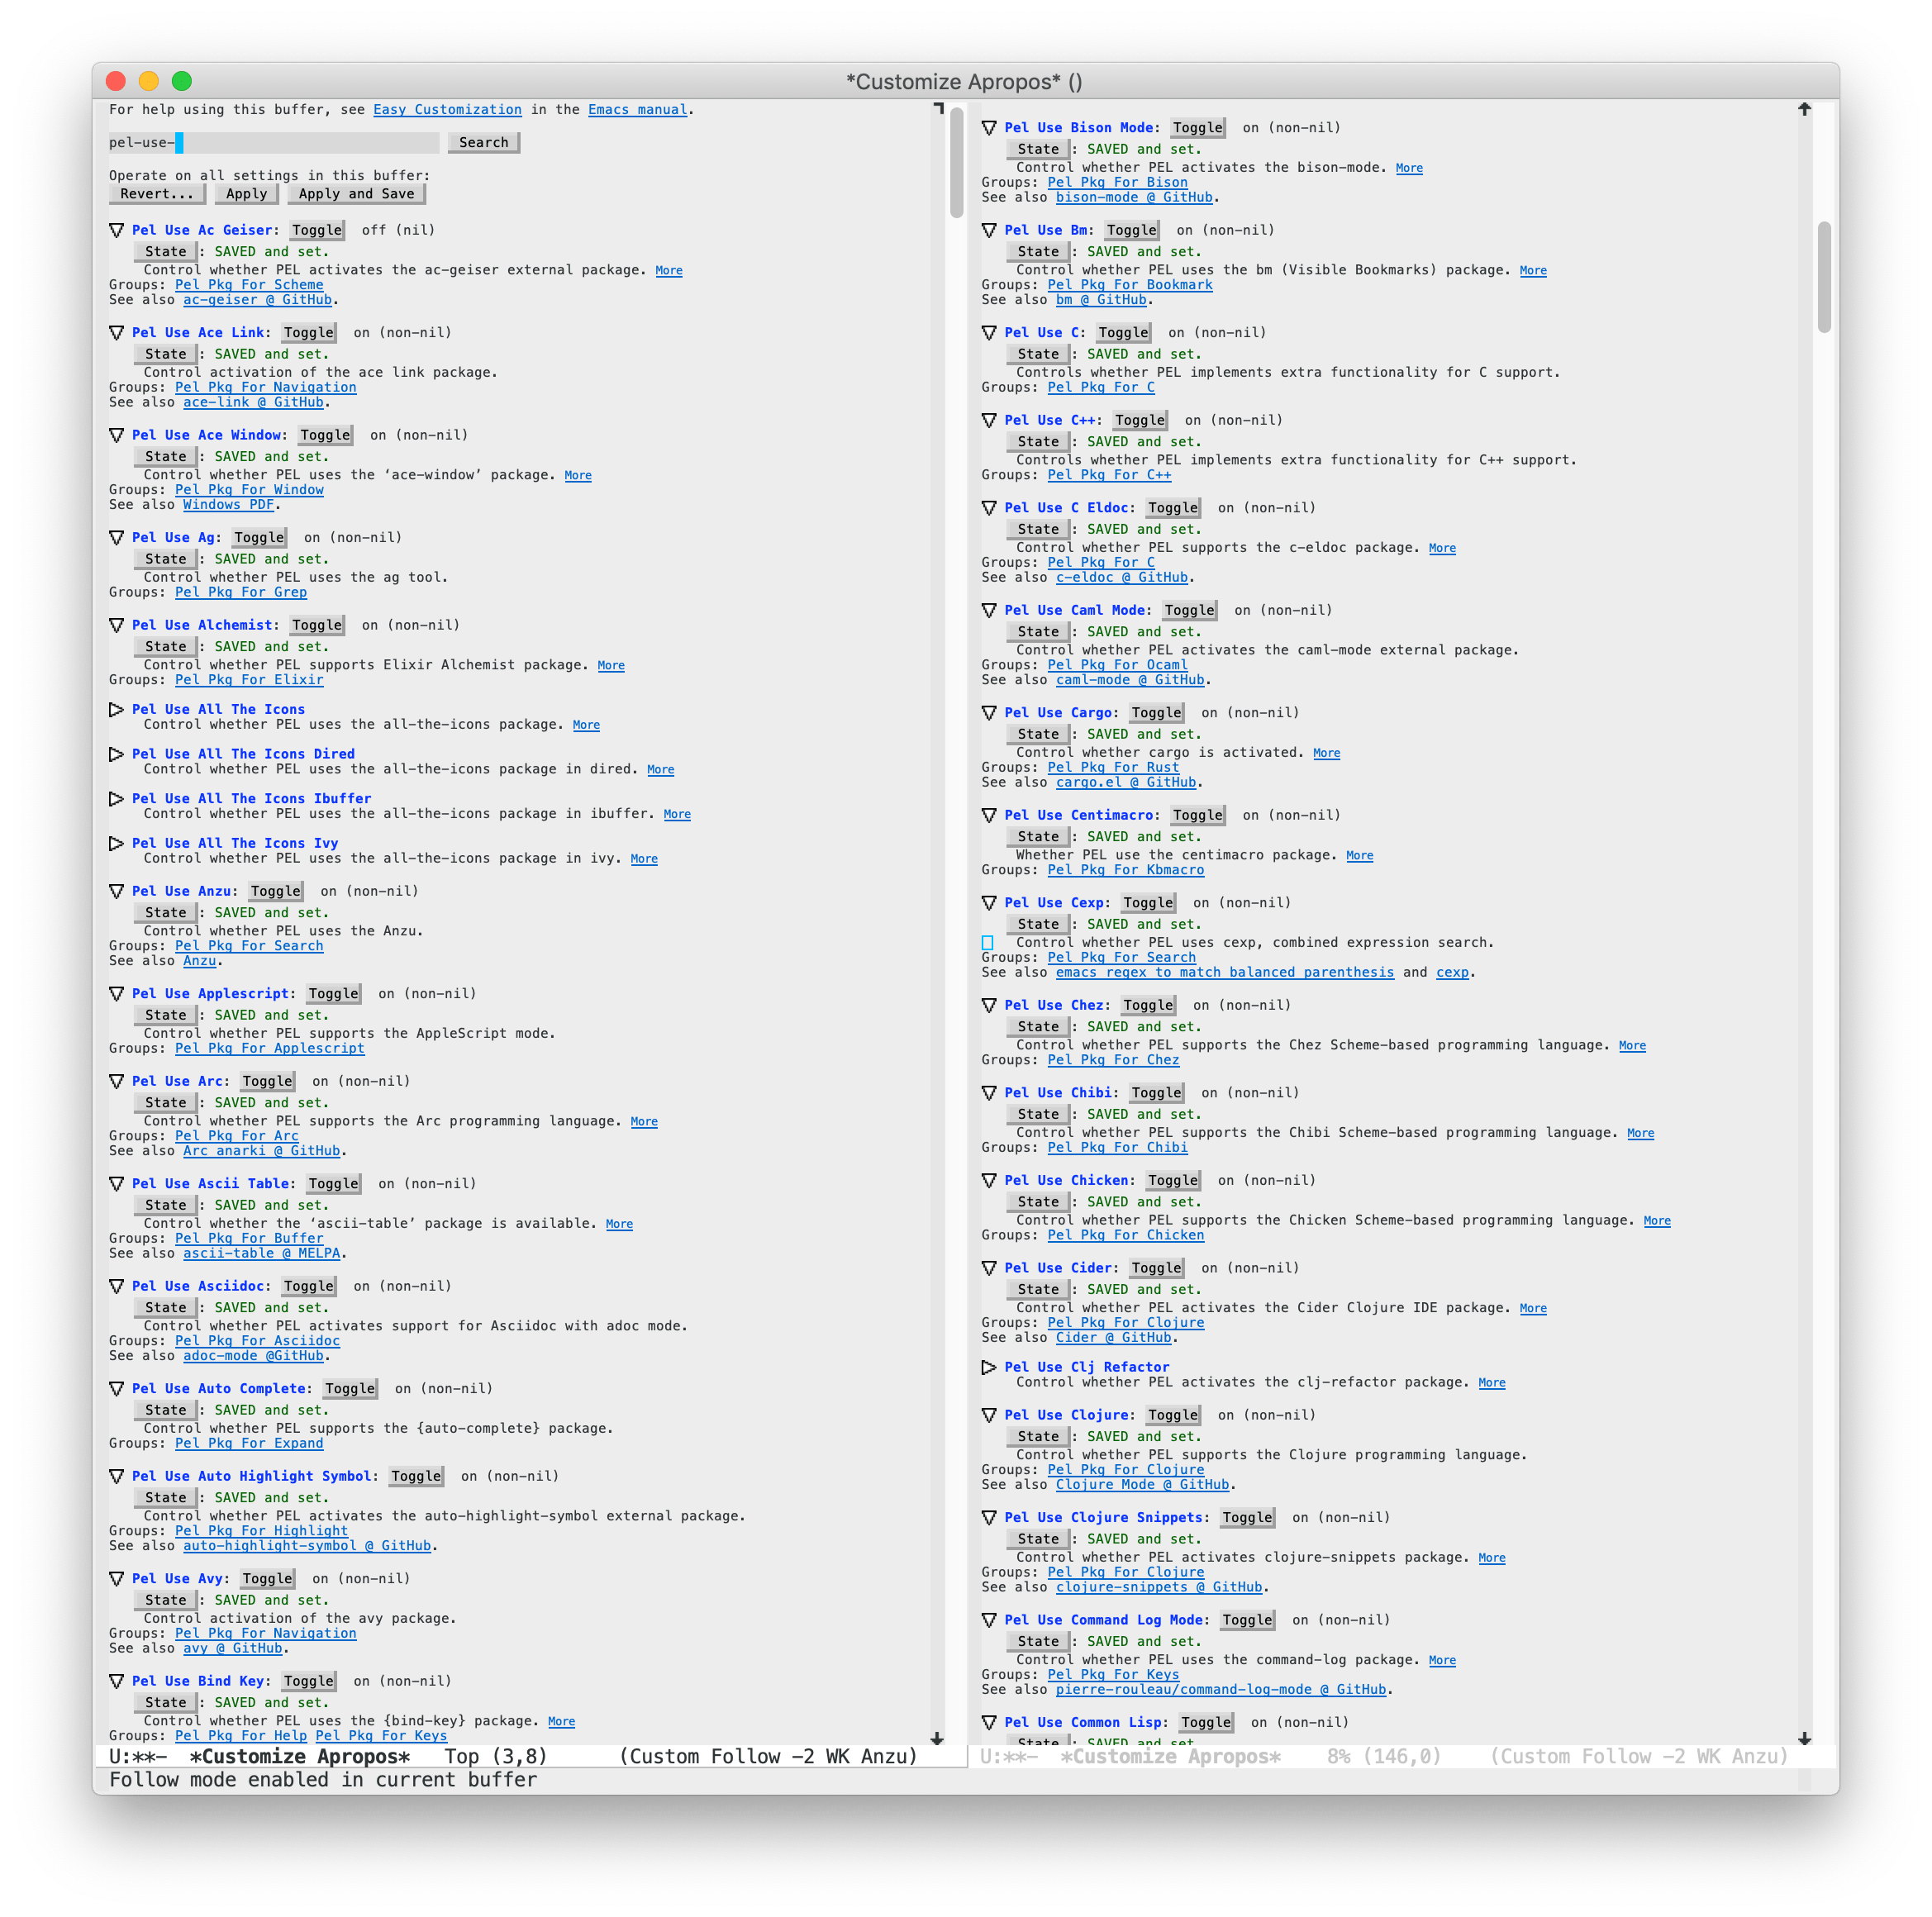1932x1917 pixels.
Task: Open State menu for Pel Use Chibi
Action: [x=1038, y=1114]
